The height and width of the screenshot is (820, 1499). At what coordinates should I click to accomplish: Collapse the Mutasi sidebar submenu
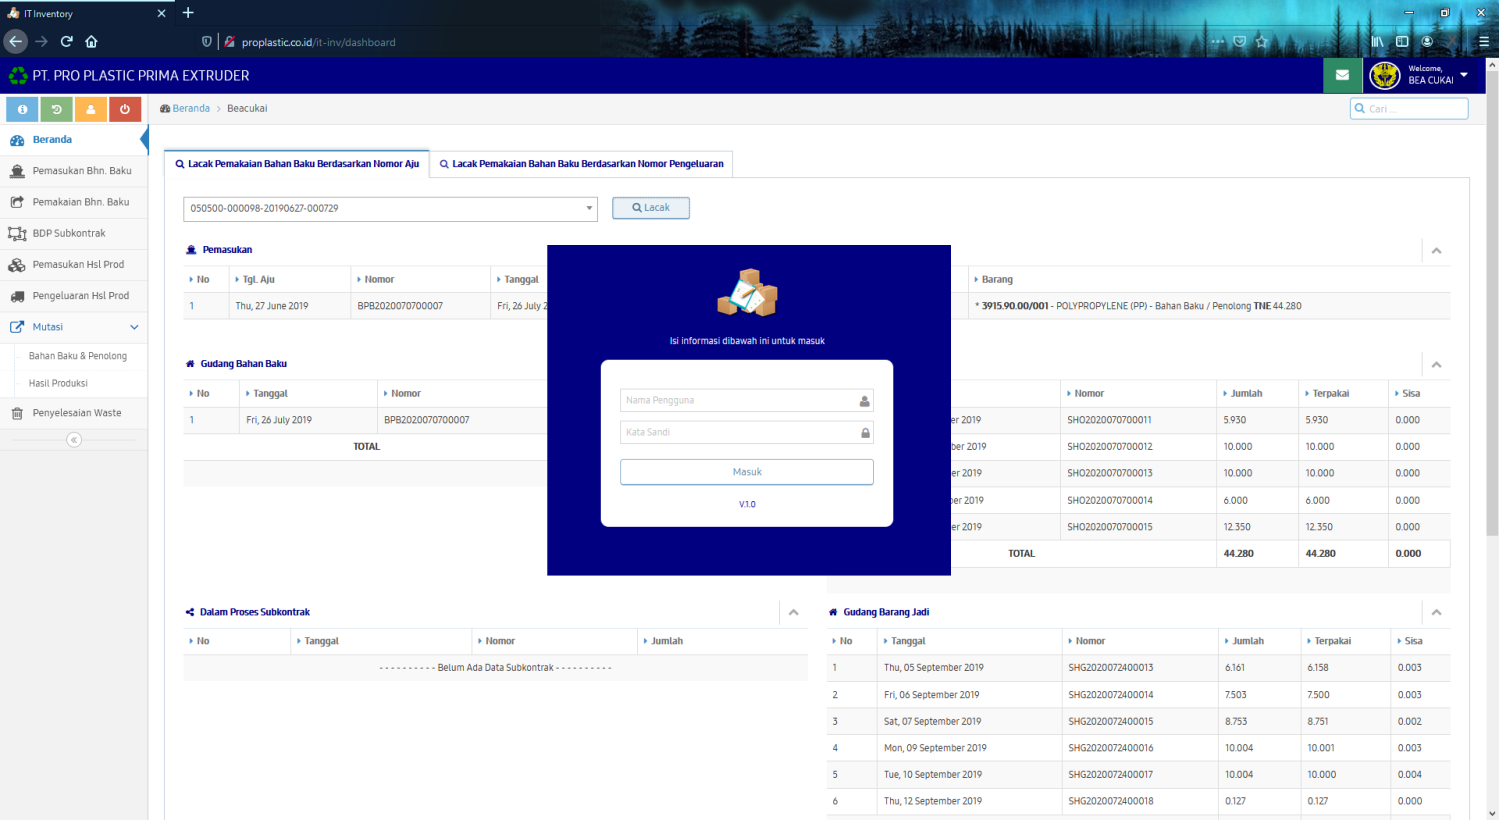click(x=134, y=327)
